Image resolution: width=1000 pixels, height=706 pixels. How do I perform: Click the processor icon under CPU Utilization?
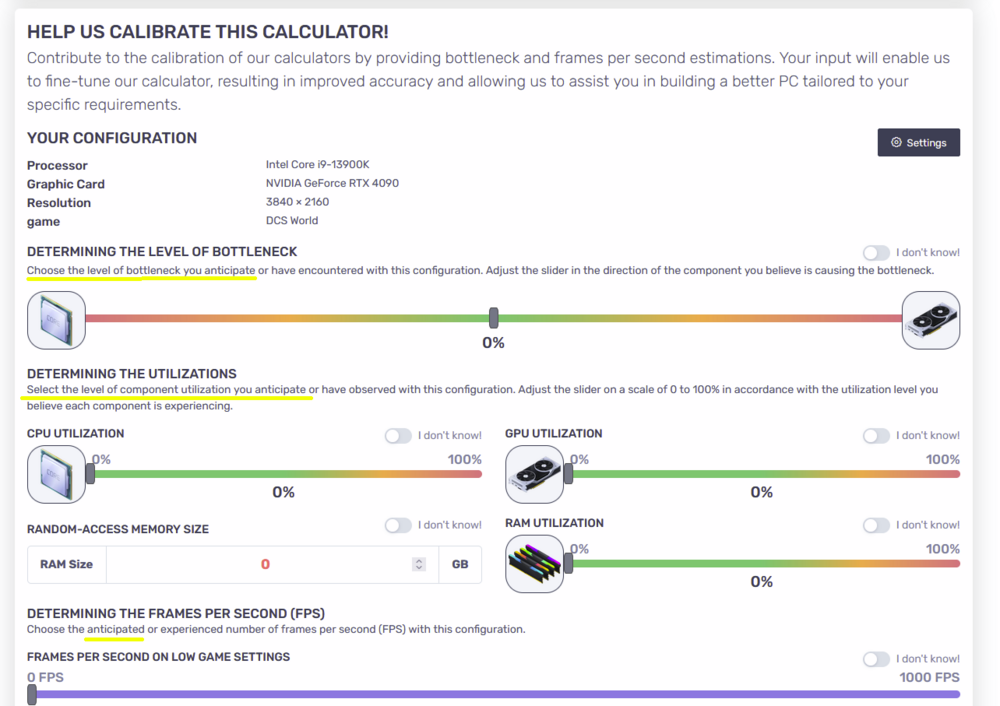coord(56,474)
